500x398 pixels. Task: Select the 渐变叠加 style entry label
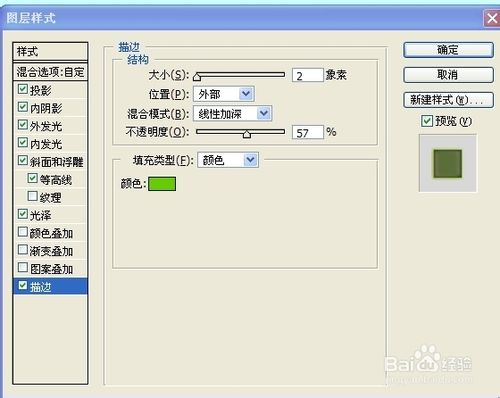tap(51, 251)
